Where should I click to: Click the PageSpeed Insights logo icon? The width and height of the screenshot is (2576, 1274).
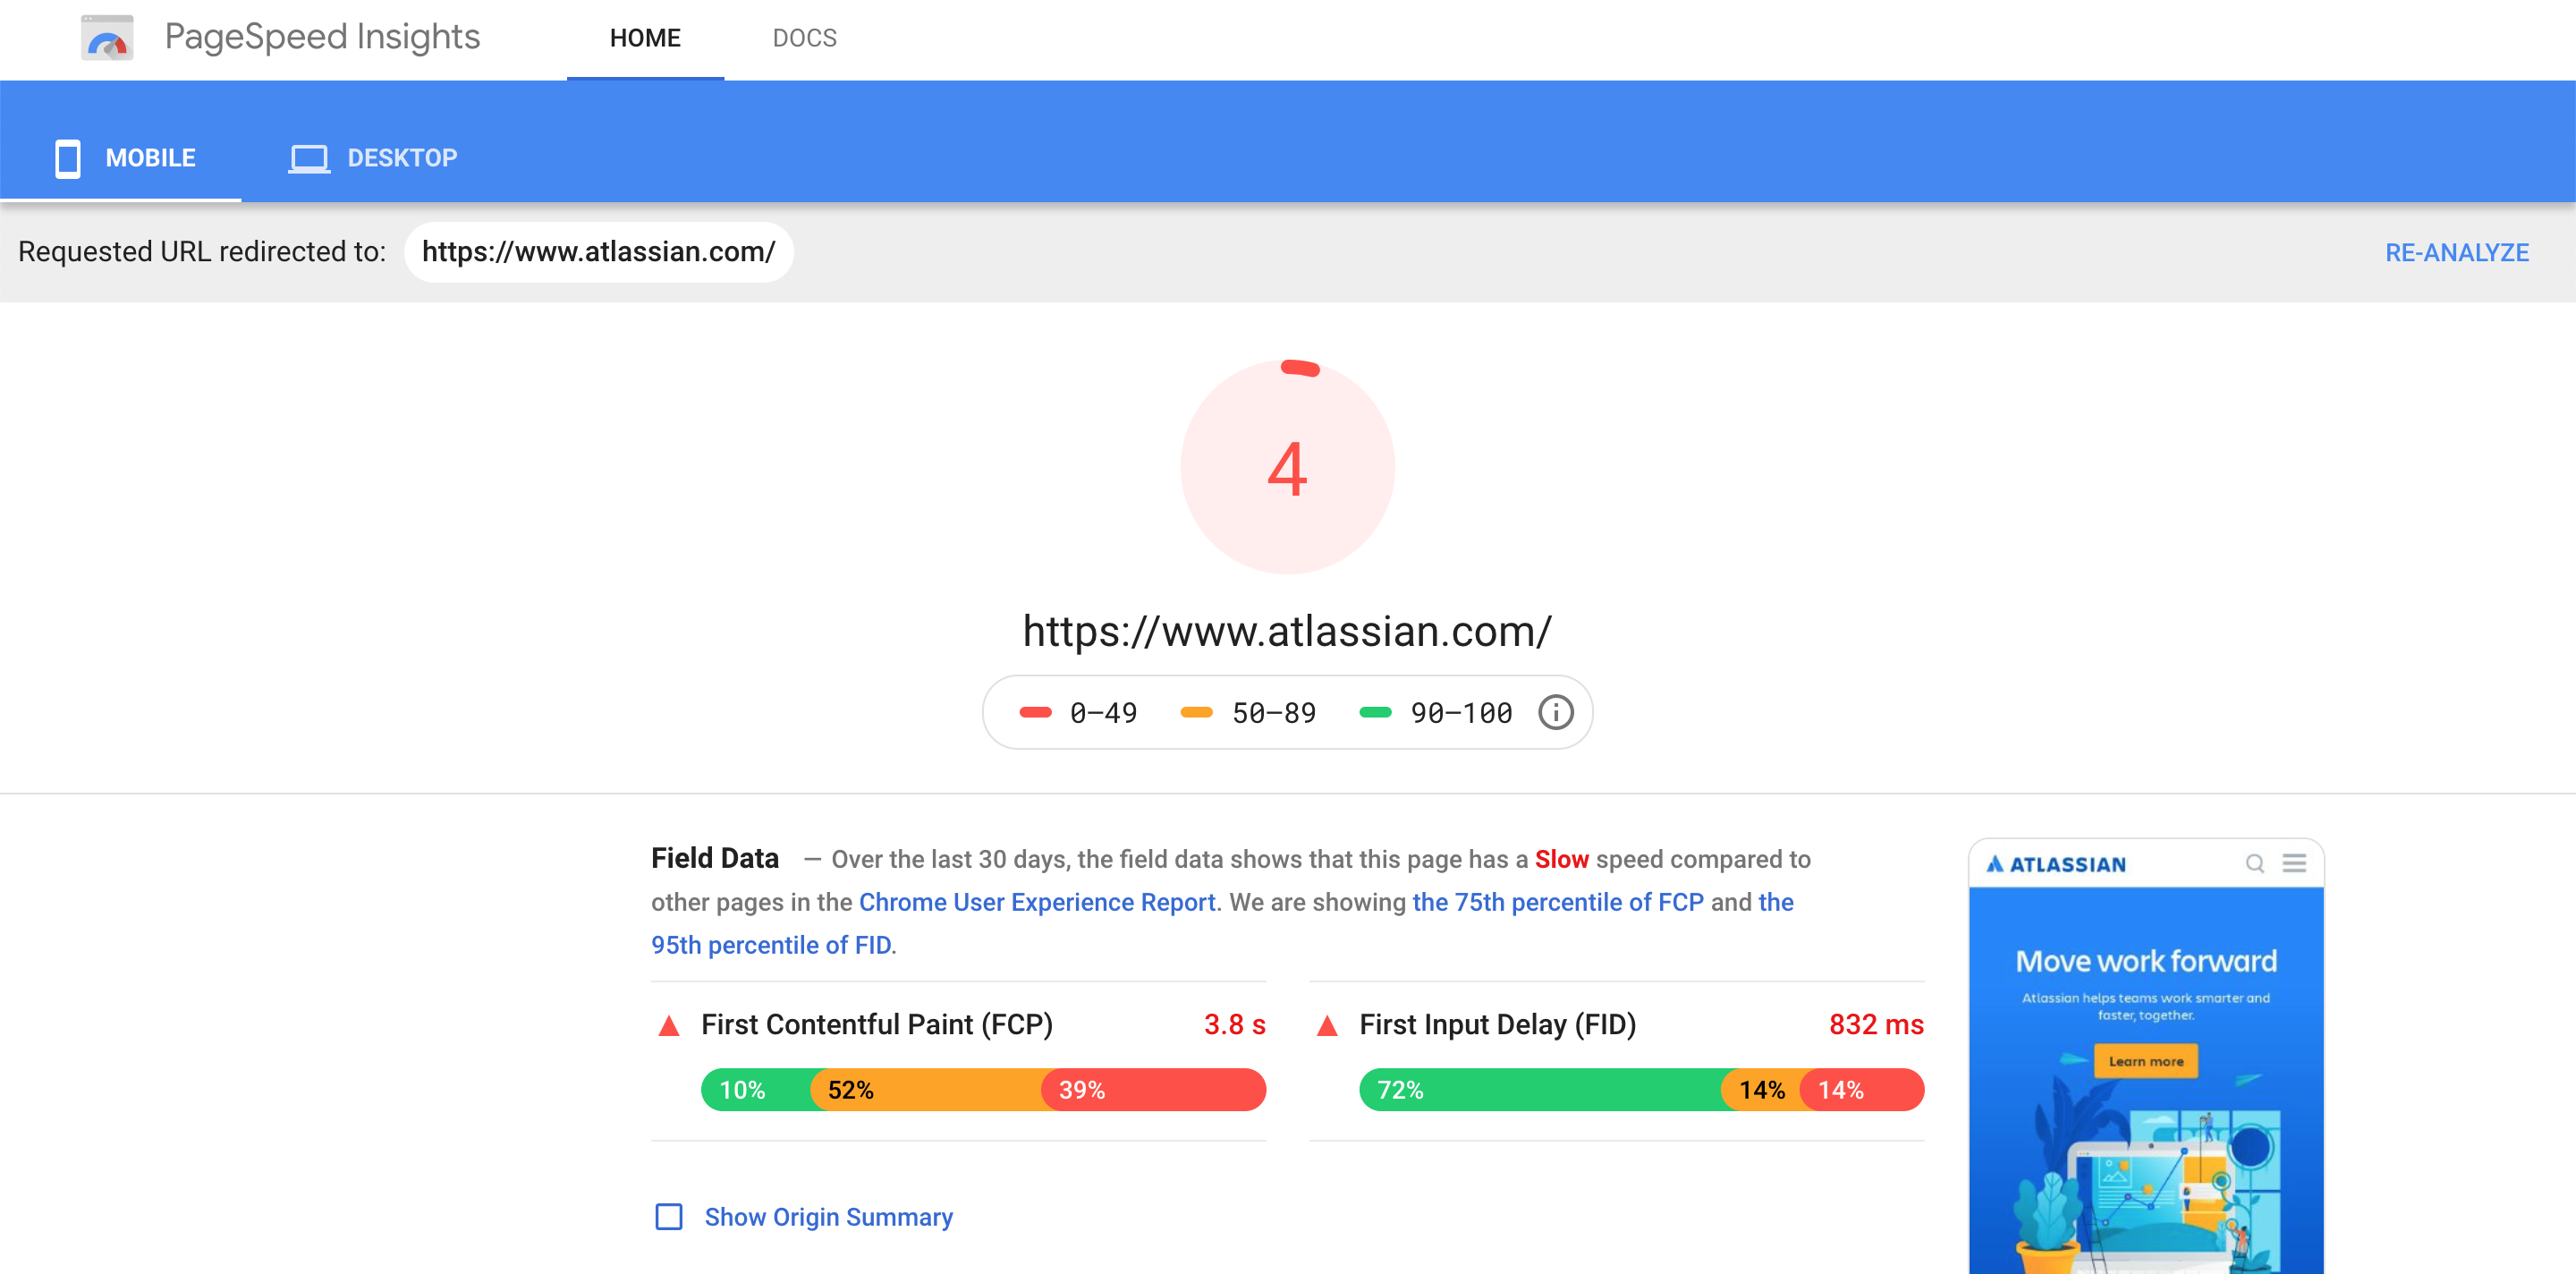click(107, 38)
